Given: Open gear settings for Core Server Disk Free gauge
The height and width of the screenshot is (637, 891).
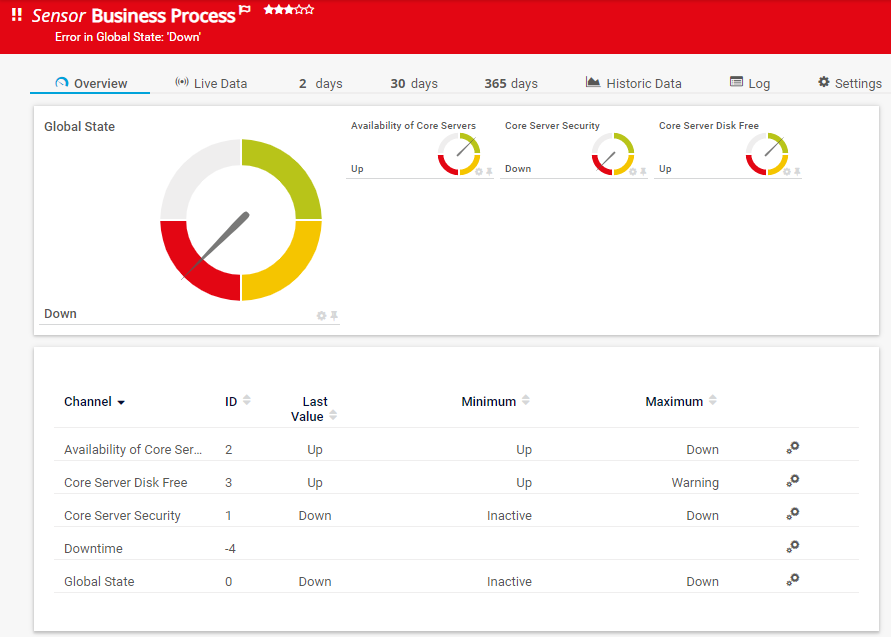Looking at the screenshot, I should [x=787, y=172].
